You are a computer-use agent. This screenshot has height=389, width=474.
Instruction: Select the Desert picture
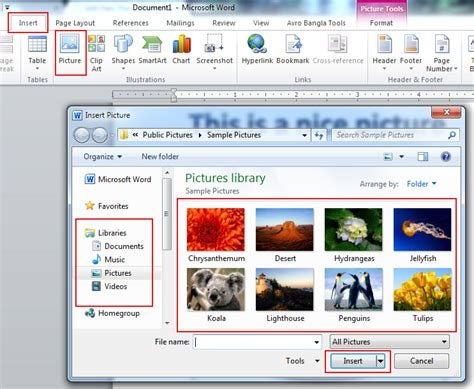285,235
